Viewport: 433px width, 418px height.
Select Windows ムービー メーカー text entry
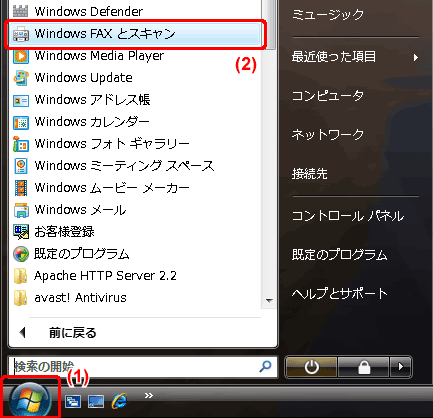click(112, 188)
